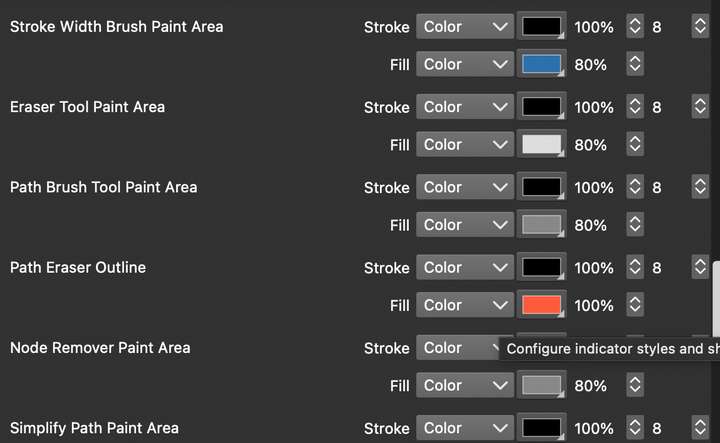Click gray fill swatch for Node Remover
This screenshot has height=443, width=720.
[x=542, y=385]
